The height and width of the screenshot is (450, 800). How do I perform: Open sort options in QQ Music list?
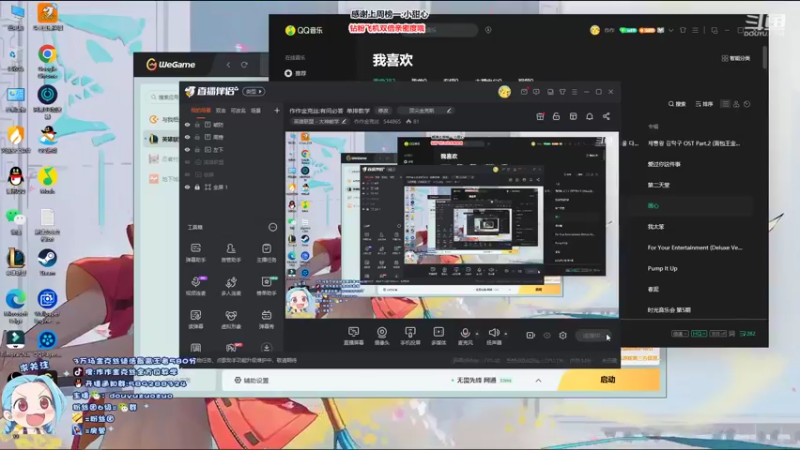click(704, 104)
